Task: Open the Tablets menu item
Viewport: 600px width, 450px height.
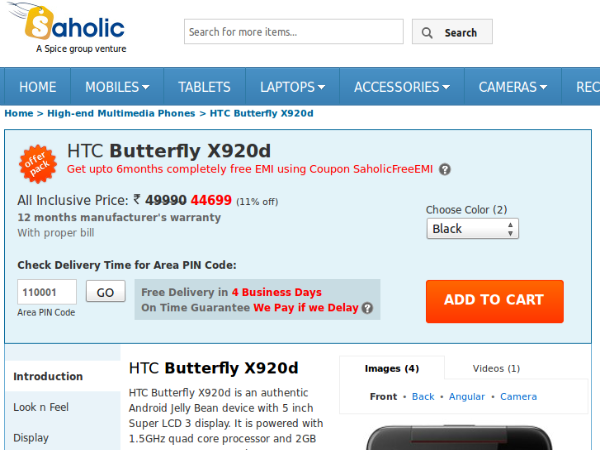Action: 204,87
